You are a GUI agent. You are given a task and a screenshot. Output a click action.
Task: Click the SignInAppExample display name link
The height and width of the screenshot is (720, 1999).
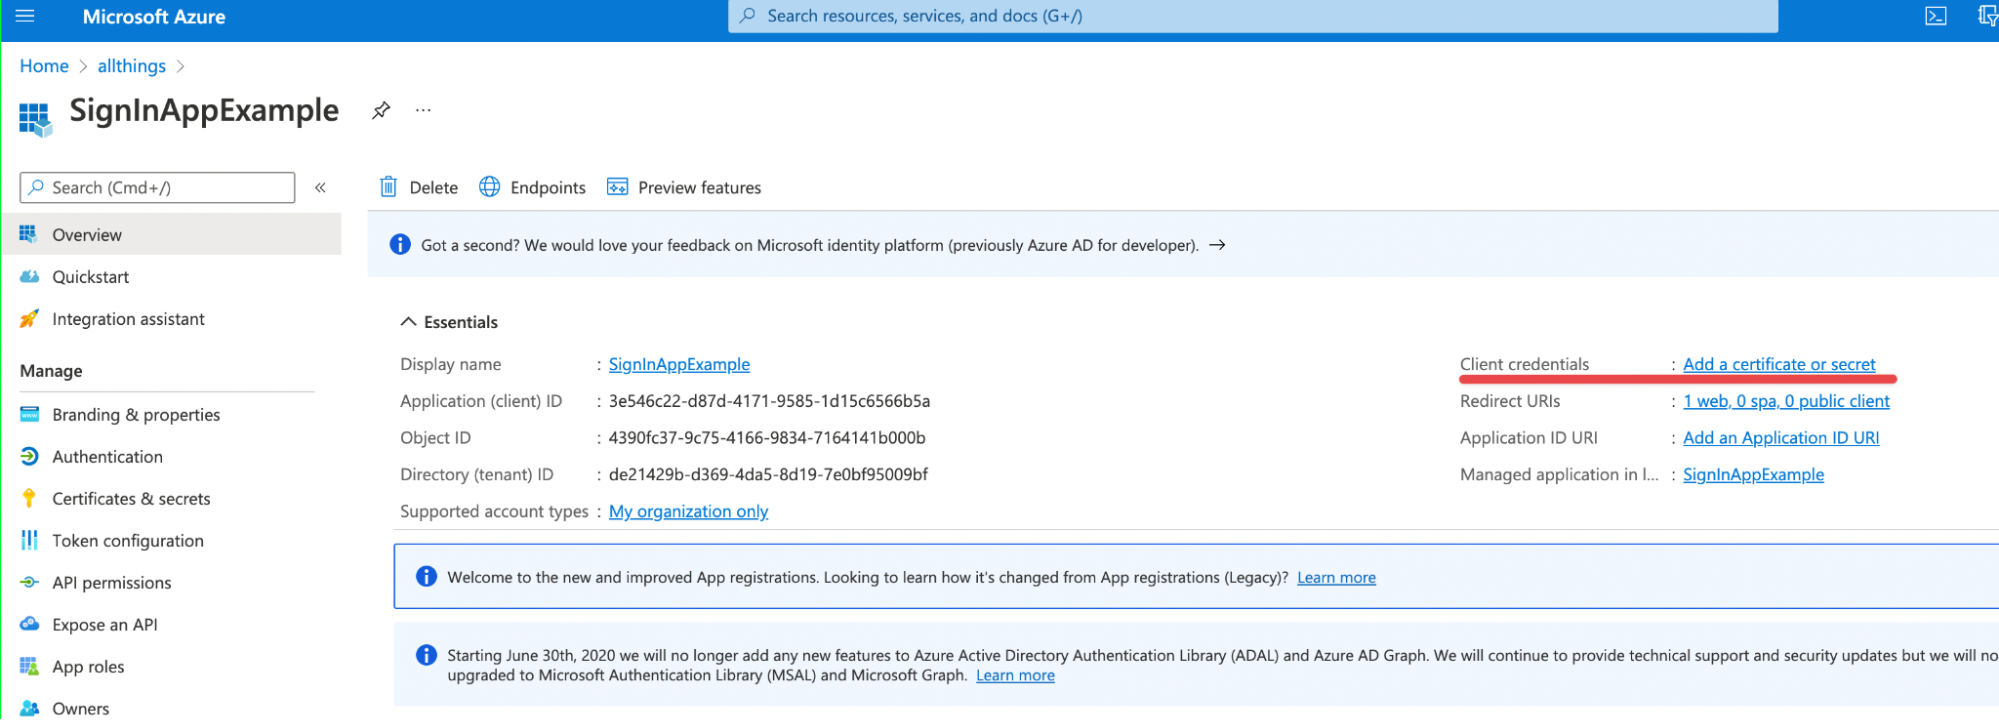click(679, 364)
